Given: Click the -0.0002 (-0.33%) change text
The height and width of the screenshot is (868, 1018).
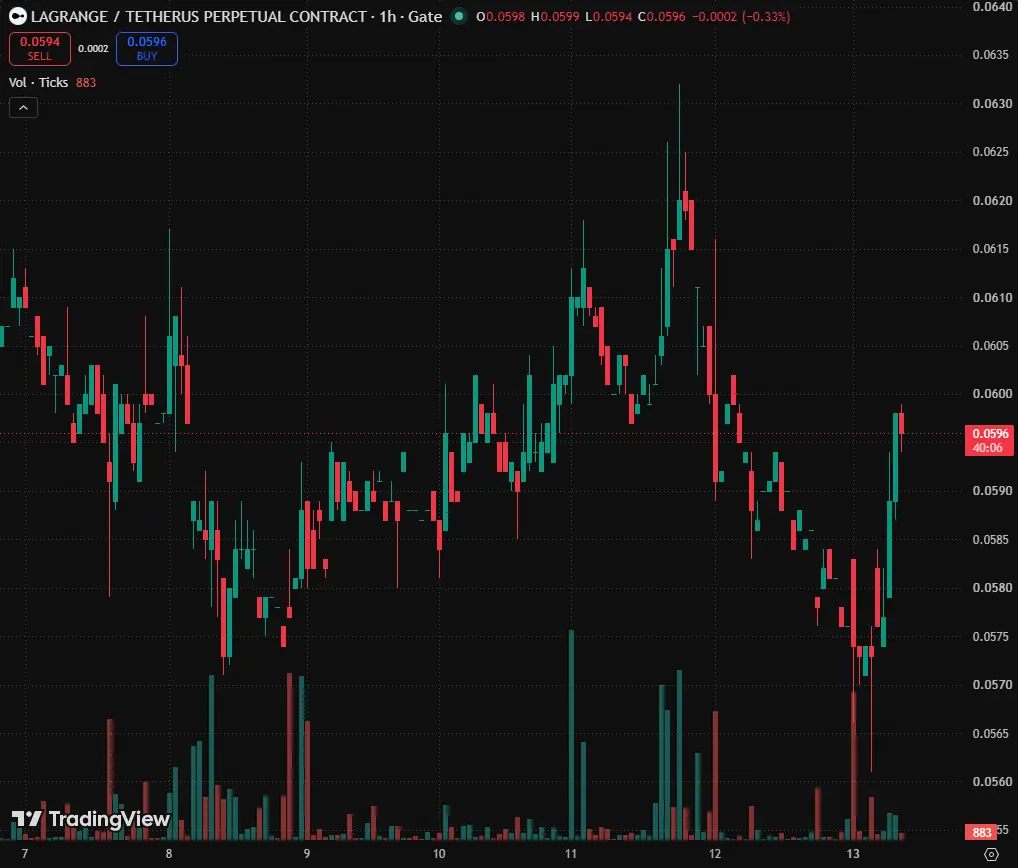Looking at the screenshot, I should 741,17.
